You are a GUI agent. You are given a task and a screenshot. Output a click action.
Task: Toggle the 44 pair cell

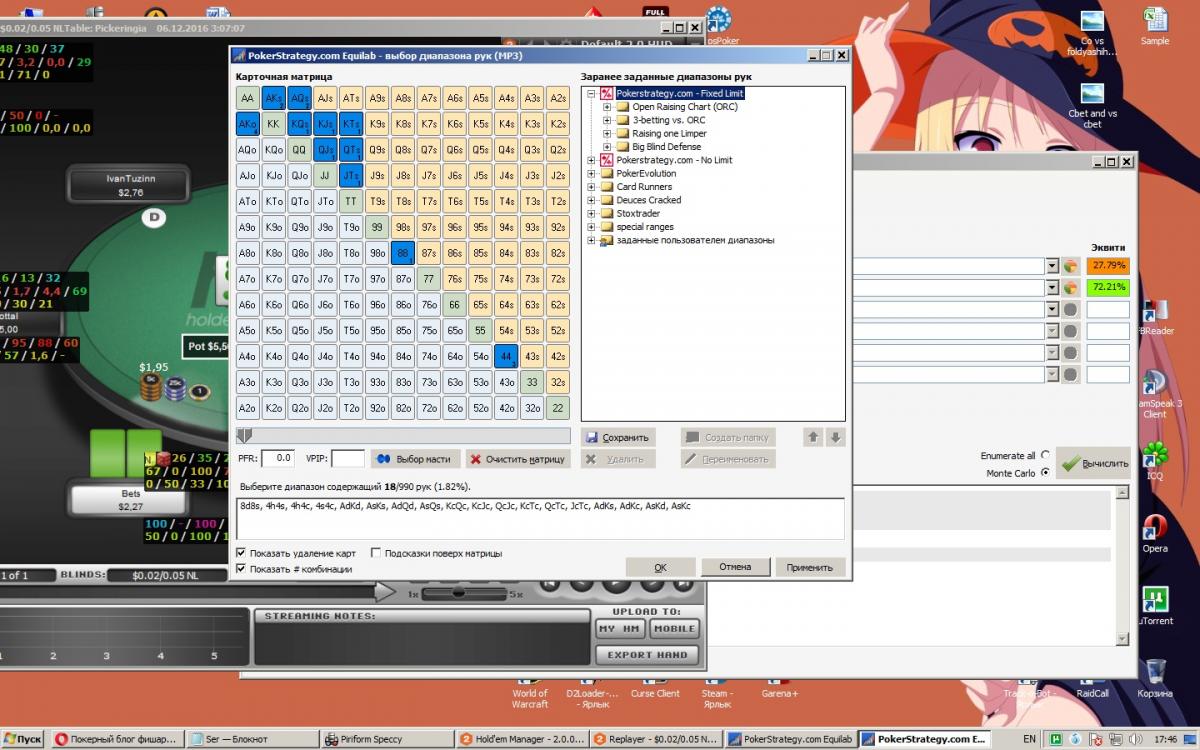coord(507,357)
